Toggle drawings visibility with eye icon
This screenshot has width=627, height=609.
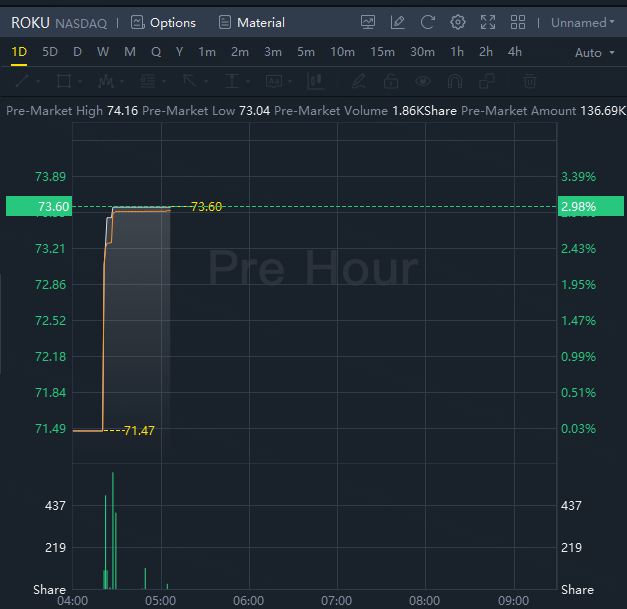(423, 81)
